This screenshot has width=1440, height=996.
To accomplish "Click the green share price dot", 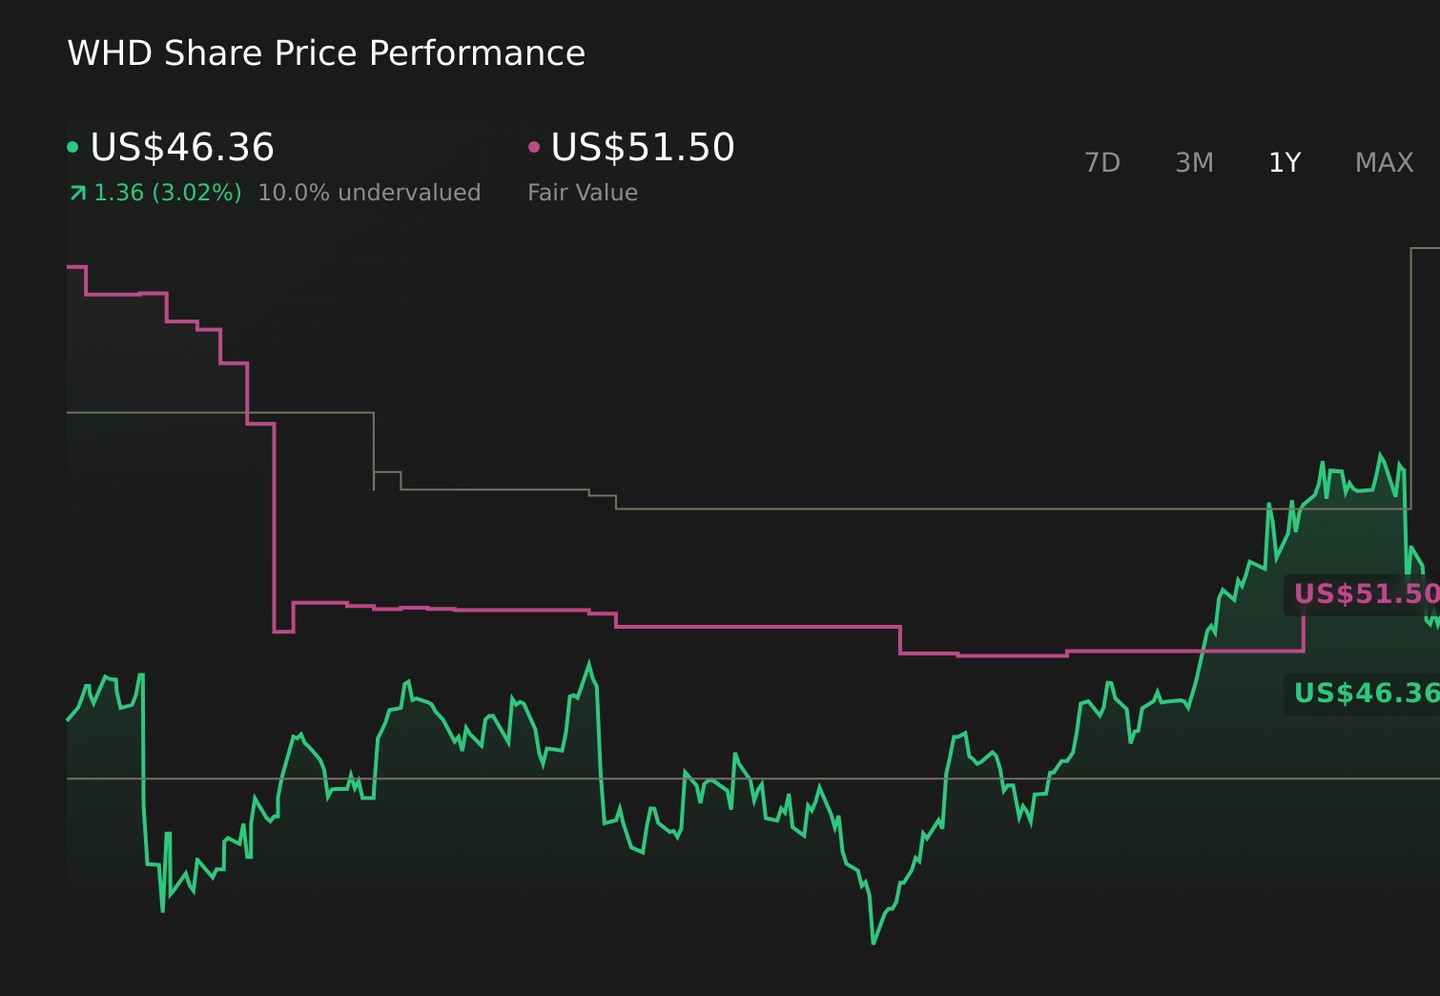I will (72, 147).
